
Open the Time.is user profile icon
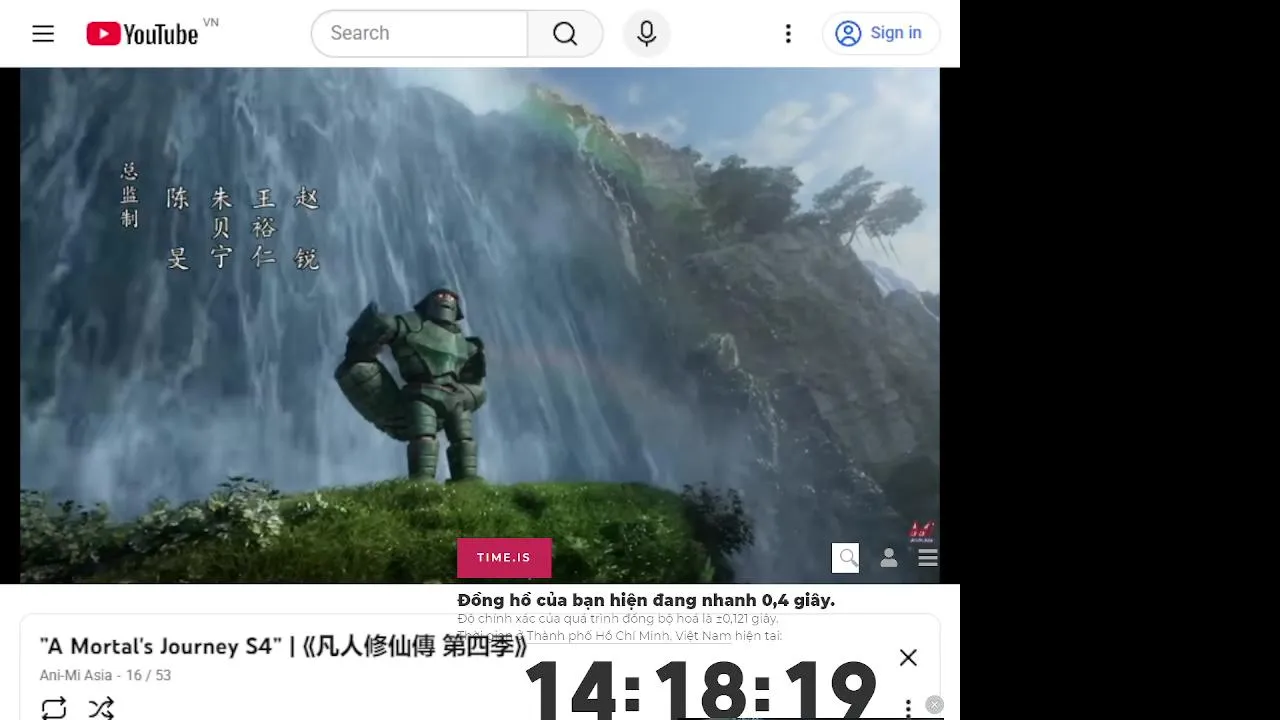(x=889, y=558)
